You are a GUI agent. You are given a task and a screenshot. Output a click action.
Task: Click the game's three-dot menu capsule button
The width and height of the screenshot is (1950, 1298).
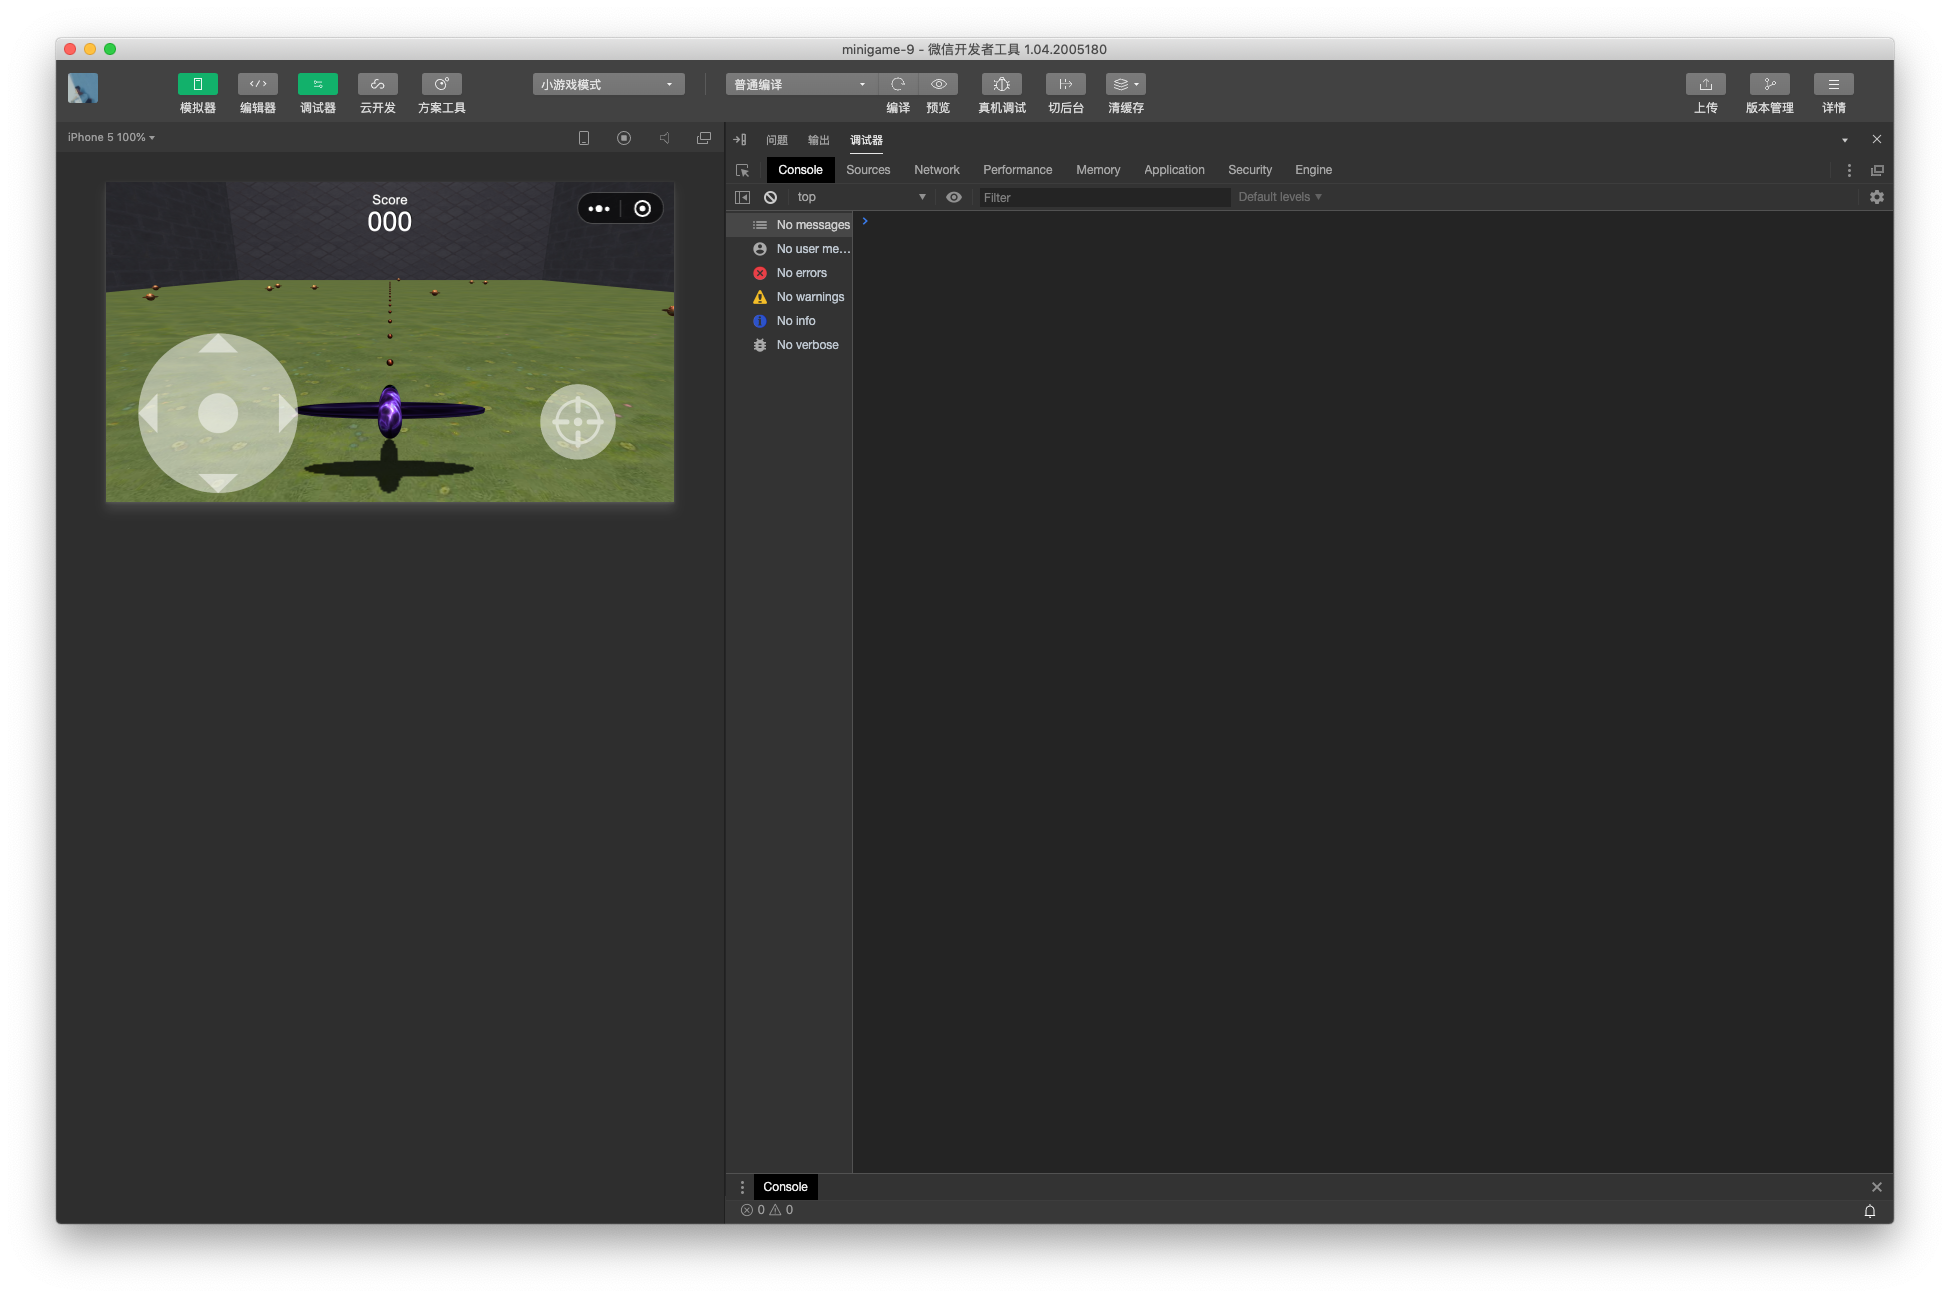point(599,209)
